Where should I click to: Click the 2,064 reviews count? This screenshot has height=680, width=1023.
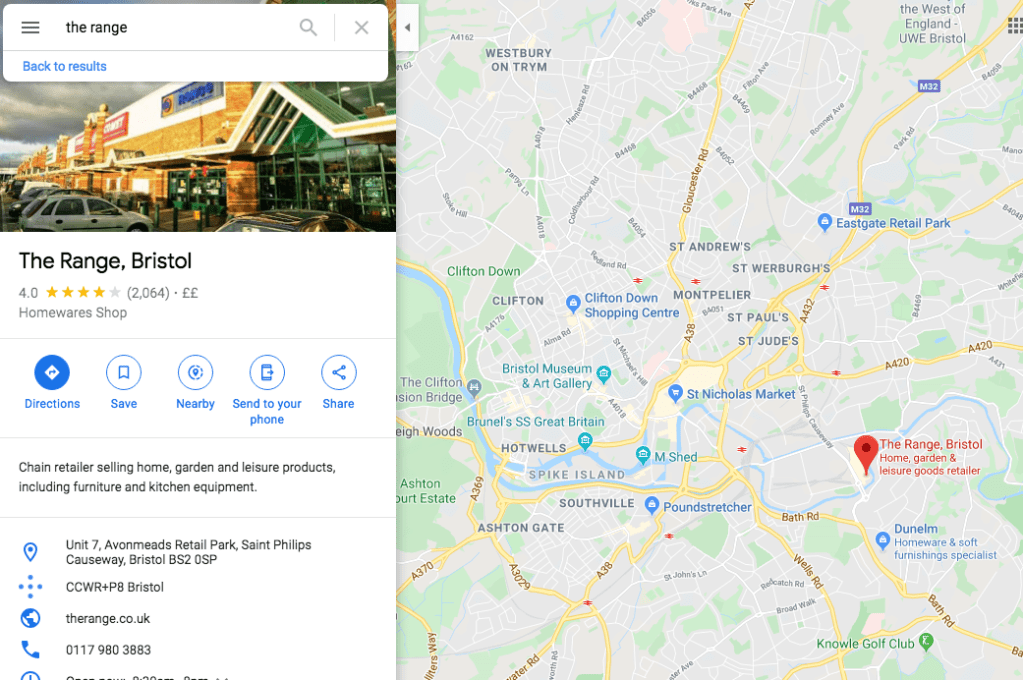(148, 293)
